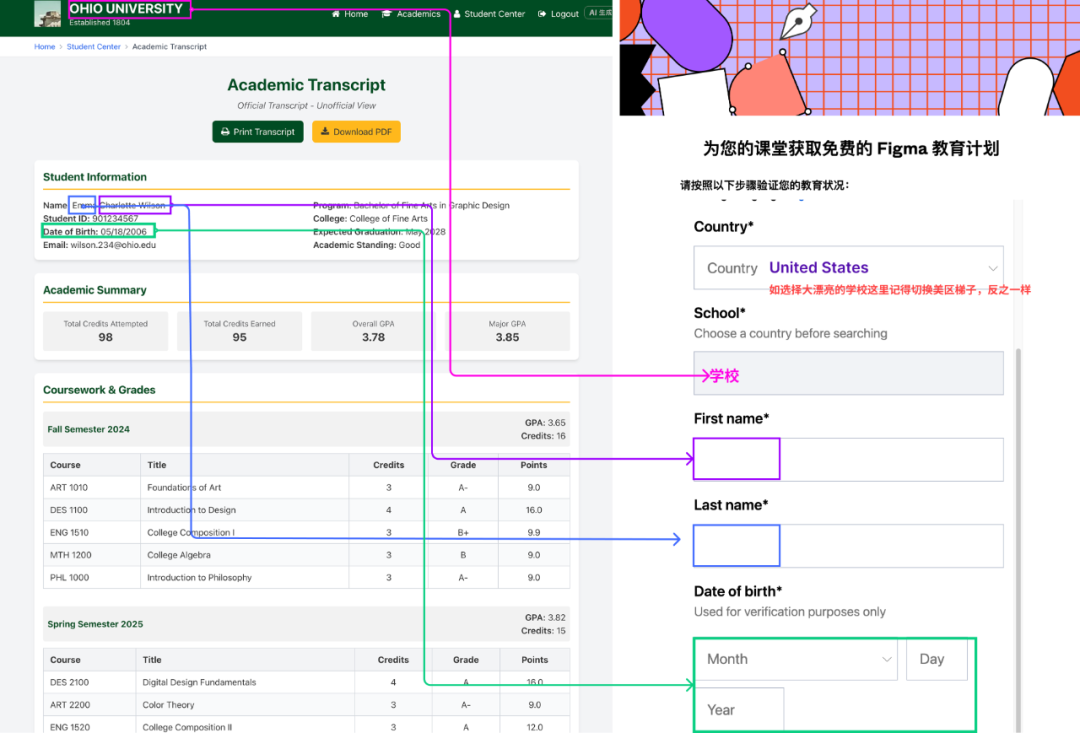Click the Date of Birth 05/18/2006 text
The width and height of the screenshot is (1080, 733).
(95, 231)
